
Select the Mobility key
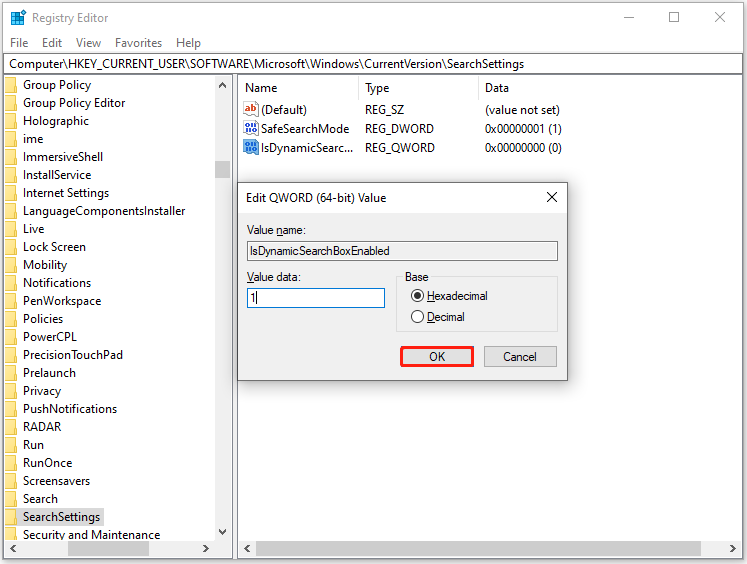pos(45,265)
